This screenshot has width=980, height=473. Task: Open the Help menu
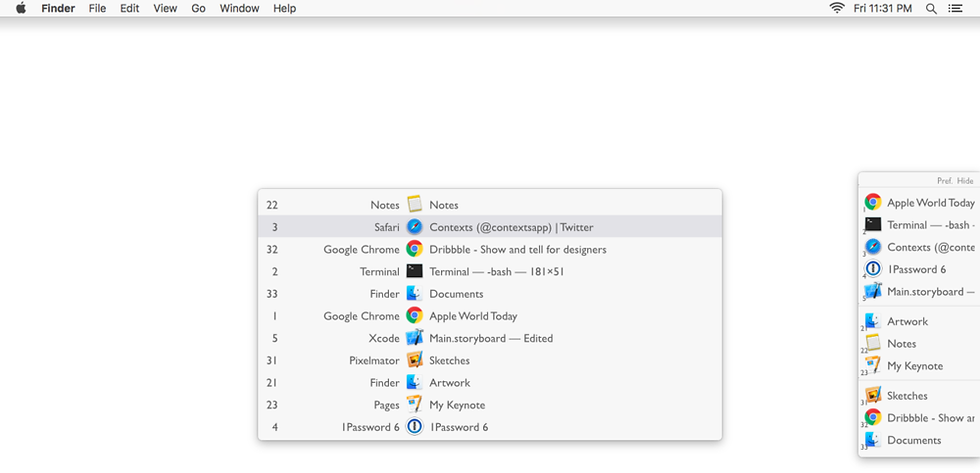coord(284,8)
